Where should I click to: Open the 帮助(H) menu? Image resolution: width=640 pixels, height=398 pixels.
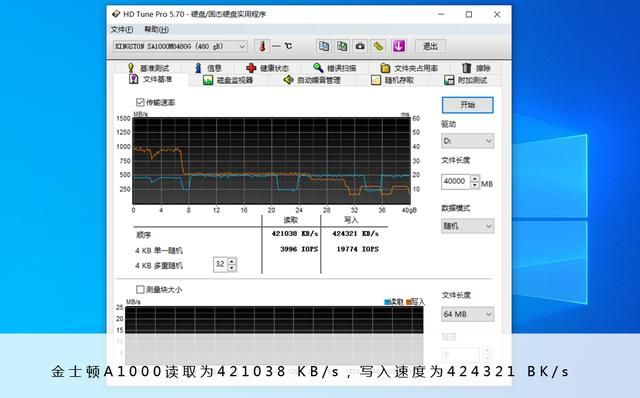[156, 29]
